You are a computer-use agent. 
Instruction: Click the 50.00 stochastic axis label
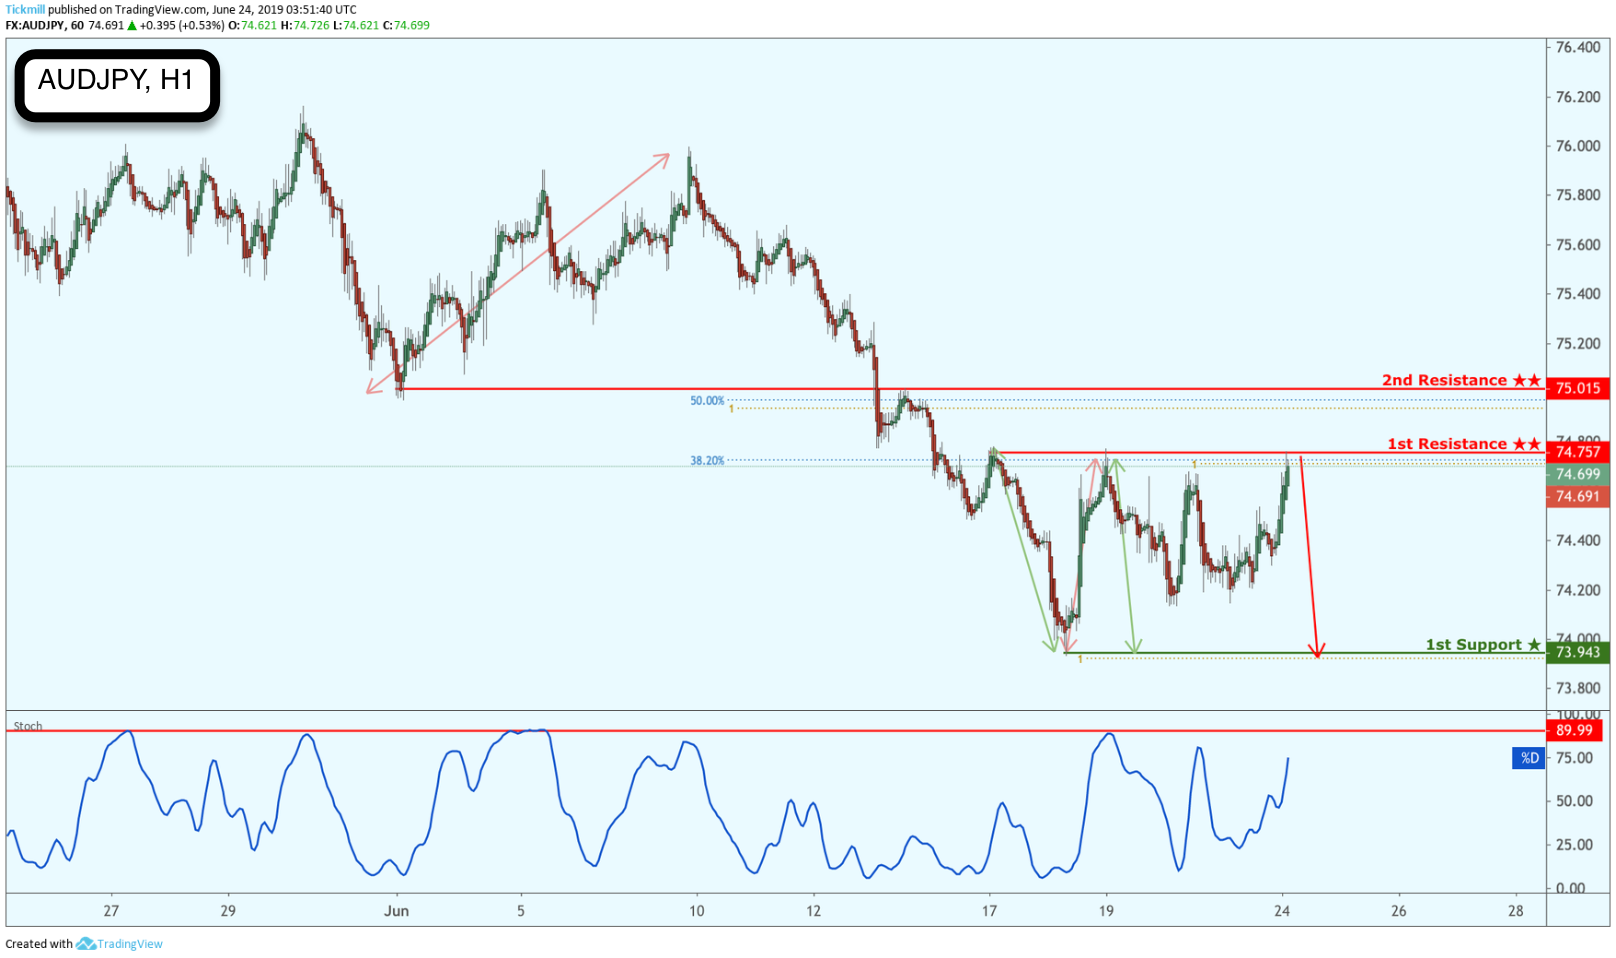tap(1575, 801)
